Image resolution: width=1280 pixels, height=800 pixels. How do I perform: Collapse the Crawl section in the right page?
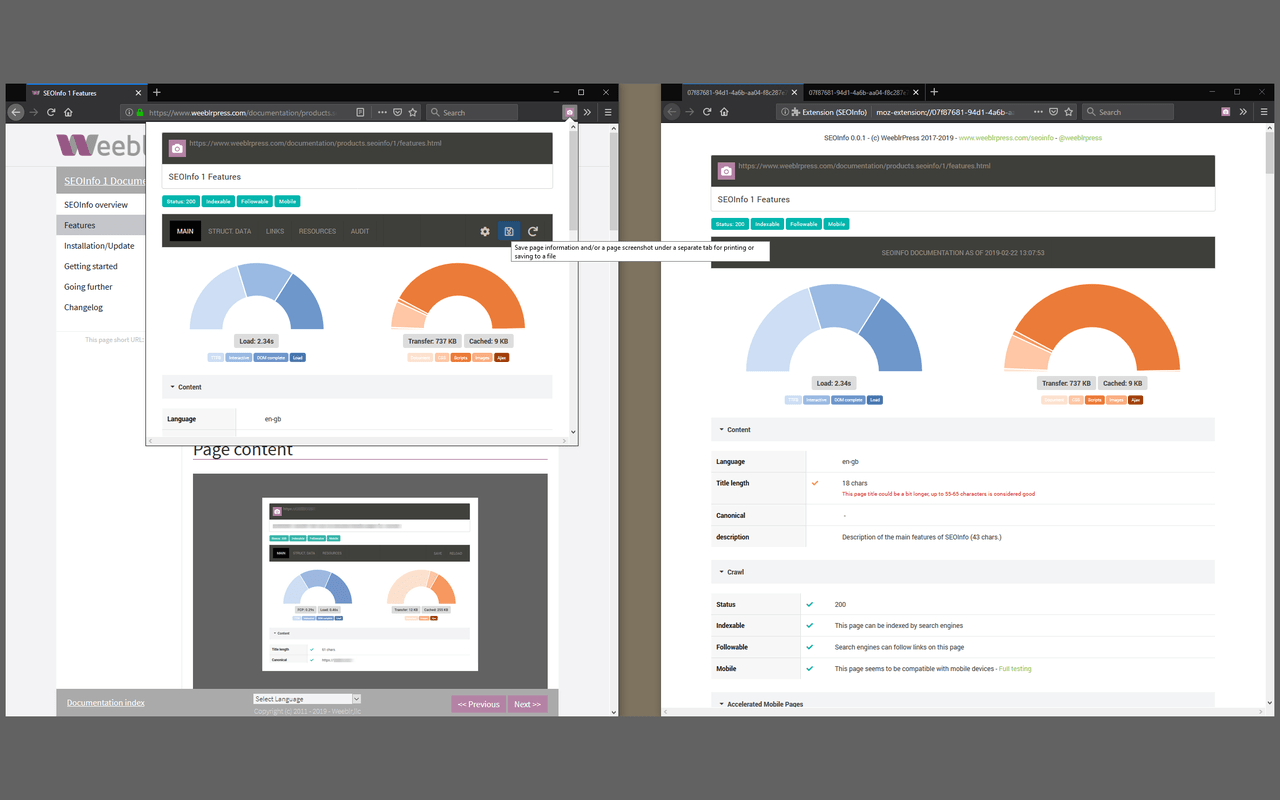(963, 572)
